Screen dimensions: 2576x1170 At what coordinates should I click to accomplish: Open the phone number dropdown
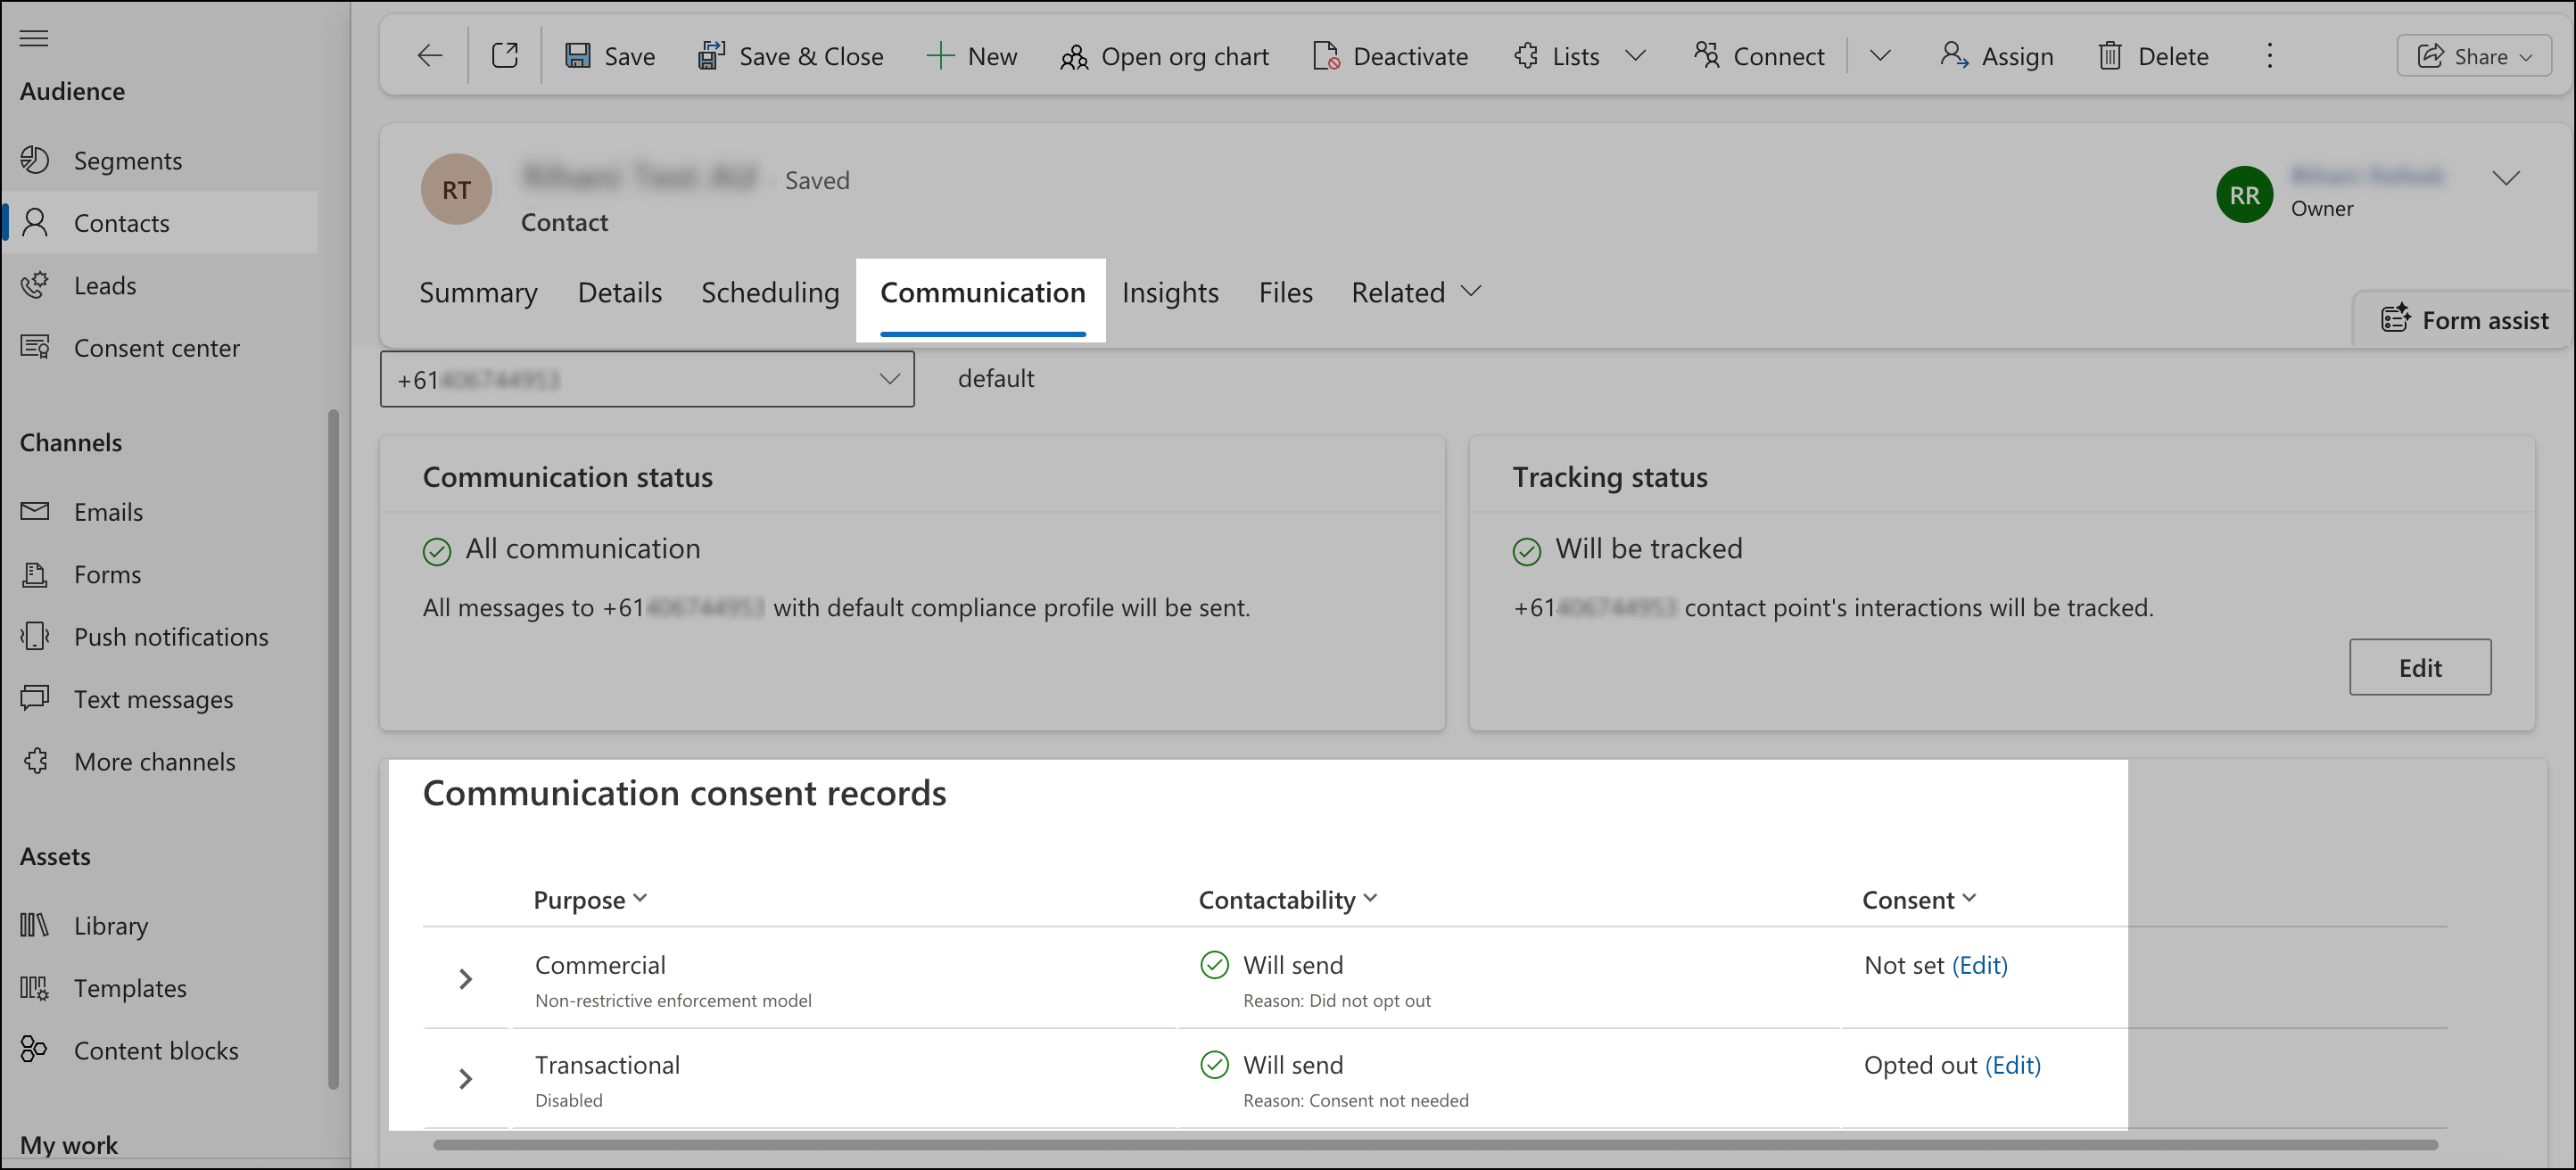[888, 379]
